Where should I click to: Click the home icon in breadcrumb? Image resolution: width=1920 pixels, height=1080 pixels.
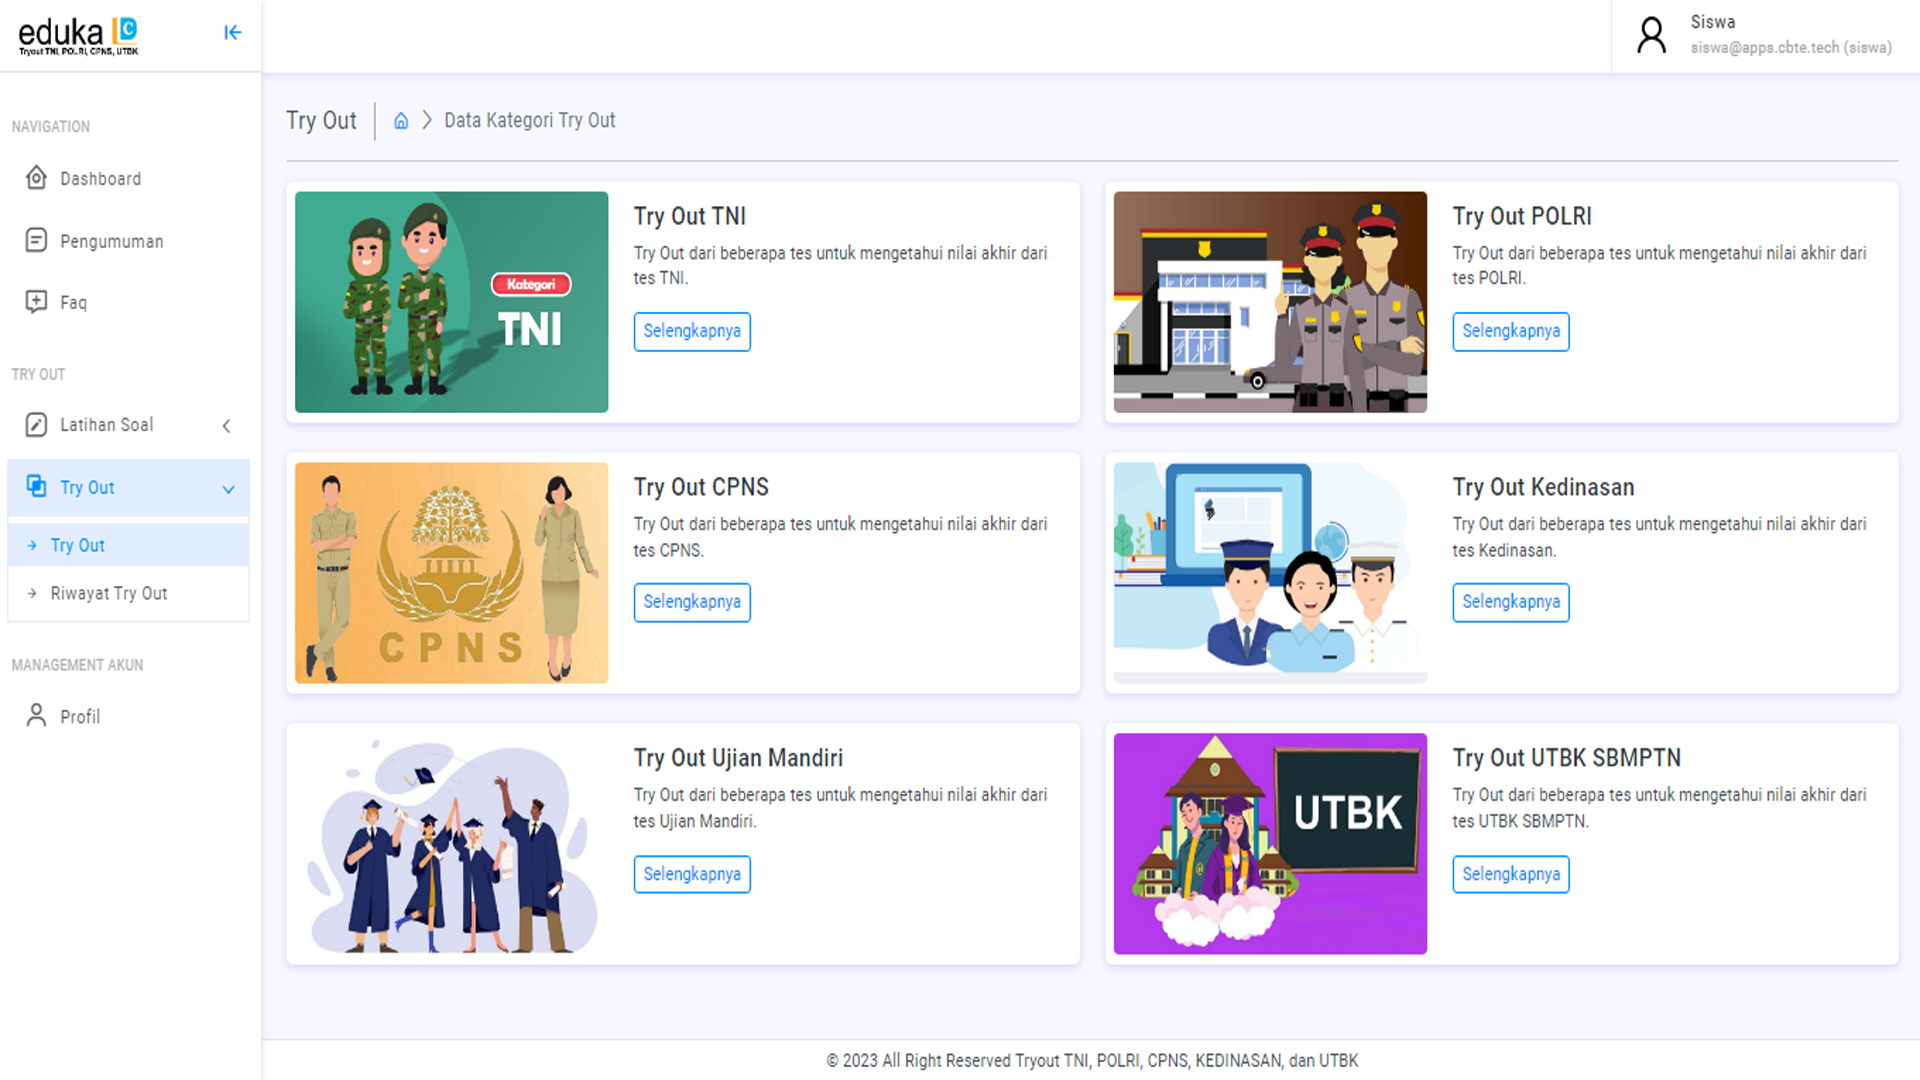(x=401, y=121)
